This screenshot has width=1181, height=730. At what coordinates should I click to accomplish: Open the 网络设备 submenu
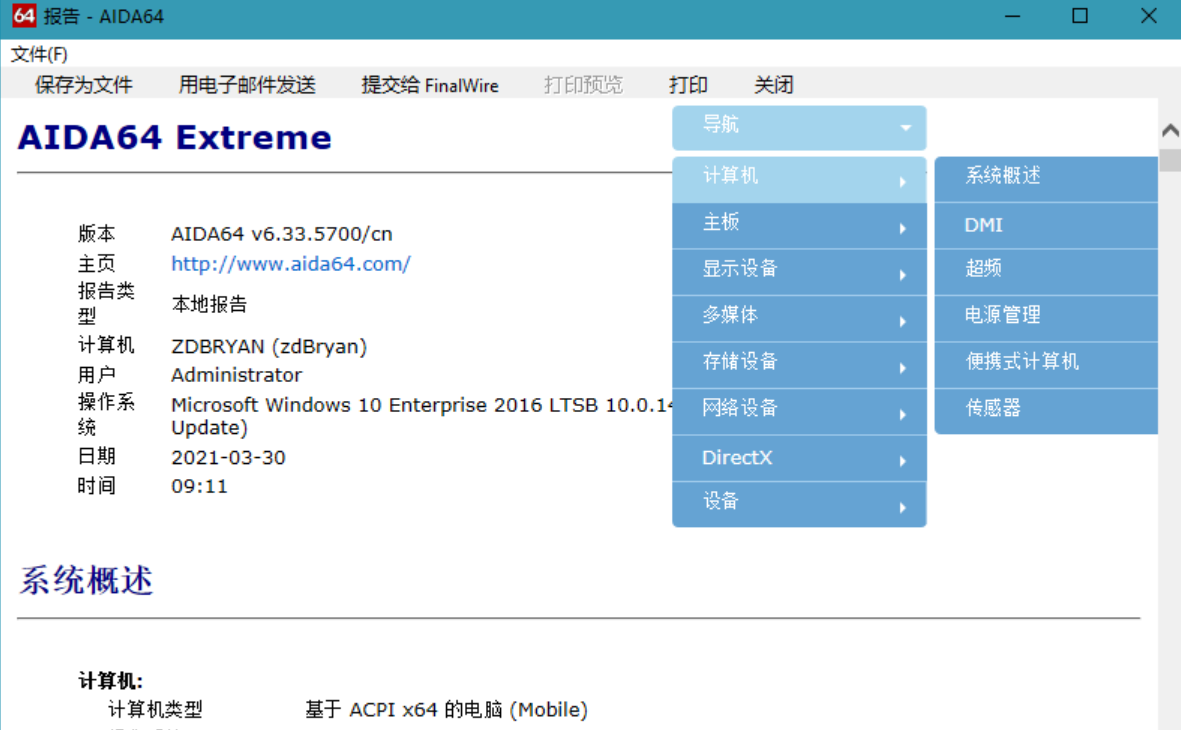(799, 413)
